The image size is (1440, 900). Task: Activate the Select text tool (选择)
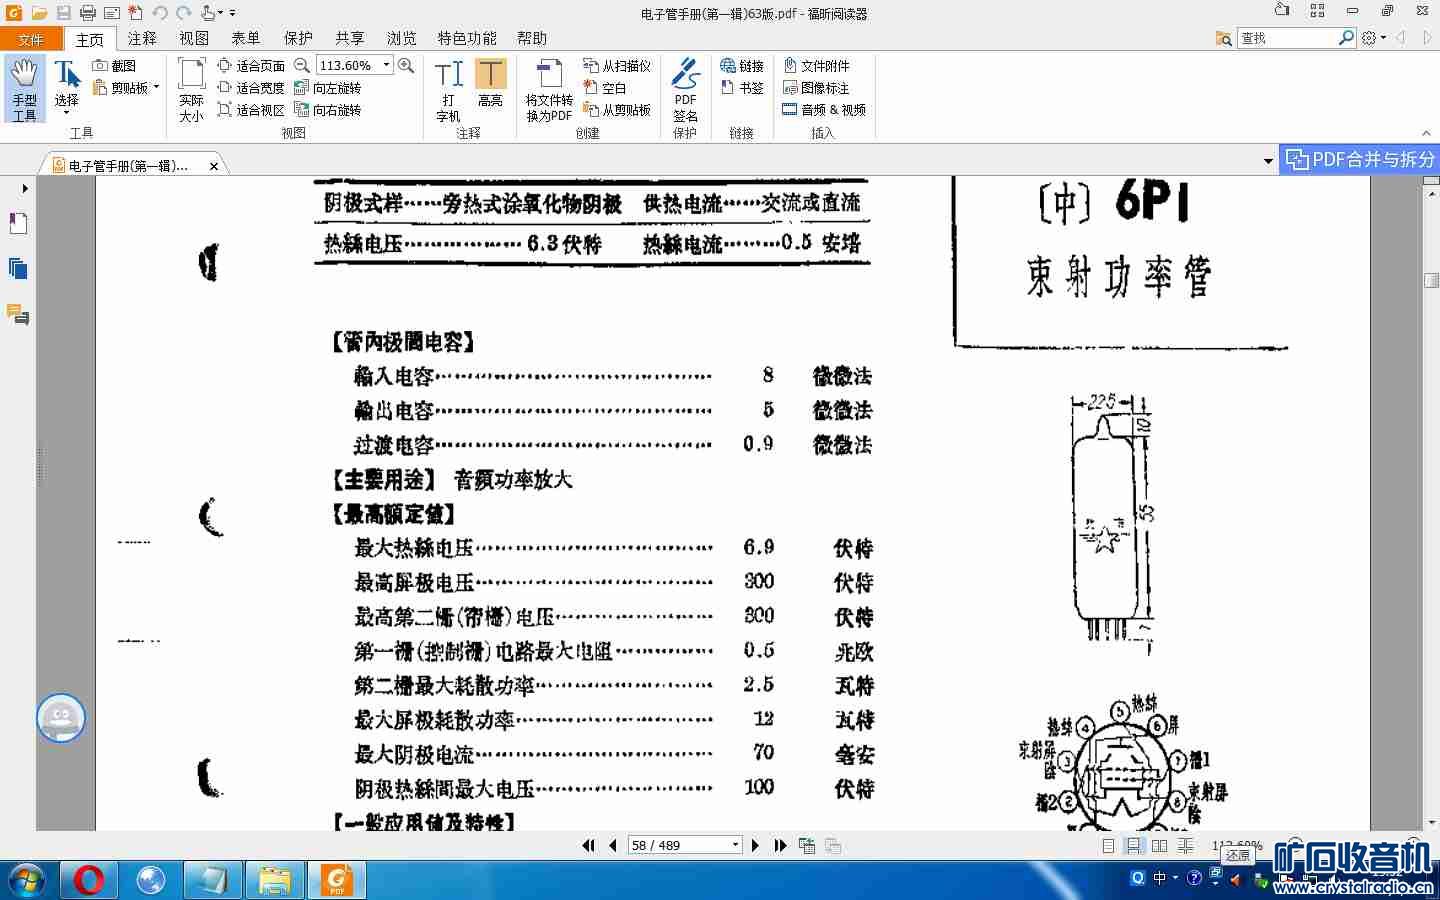(x=67, y=84)
